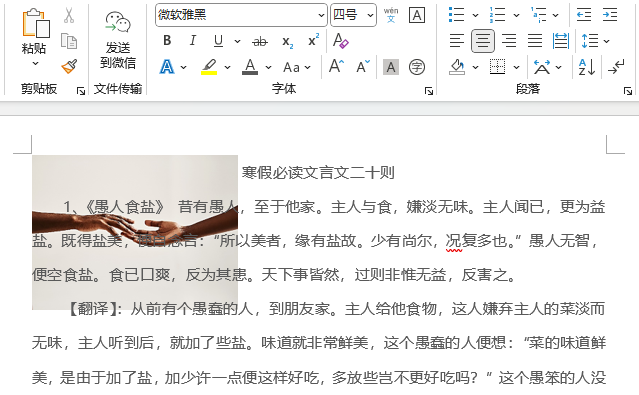Viewport: 639px width, 395px height.
Task: Expand the font name dropdown arrow
Action: tap(321, 15)
